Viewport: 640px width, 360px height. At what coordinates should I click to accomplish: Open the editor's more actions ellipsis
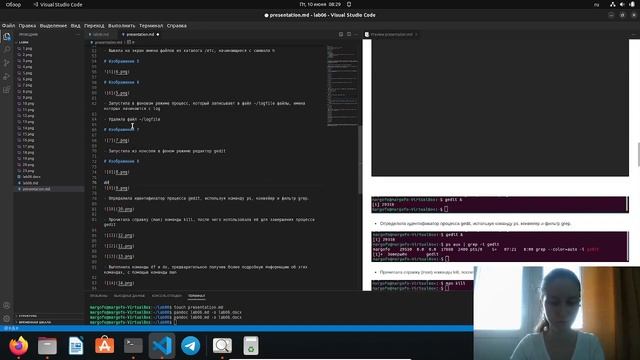[356, 34]
